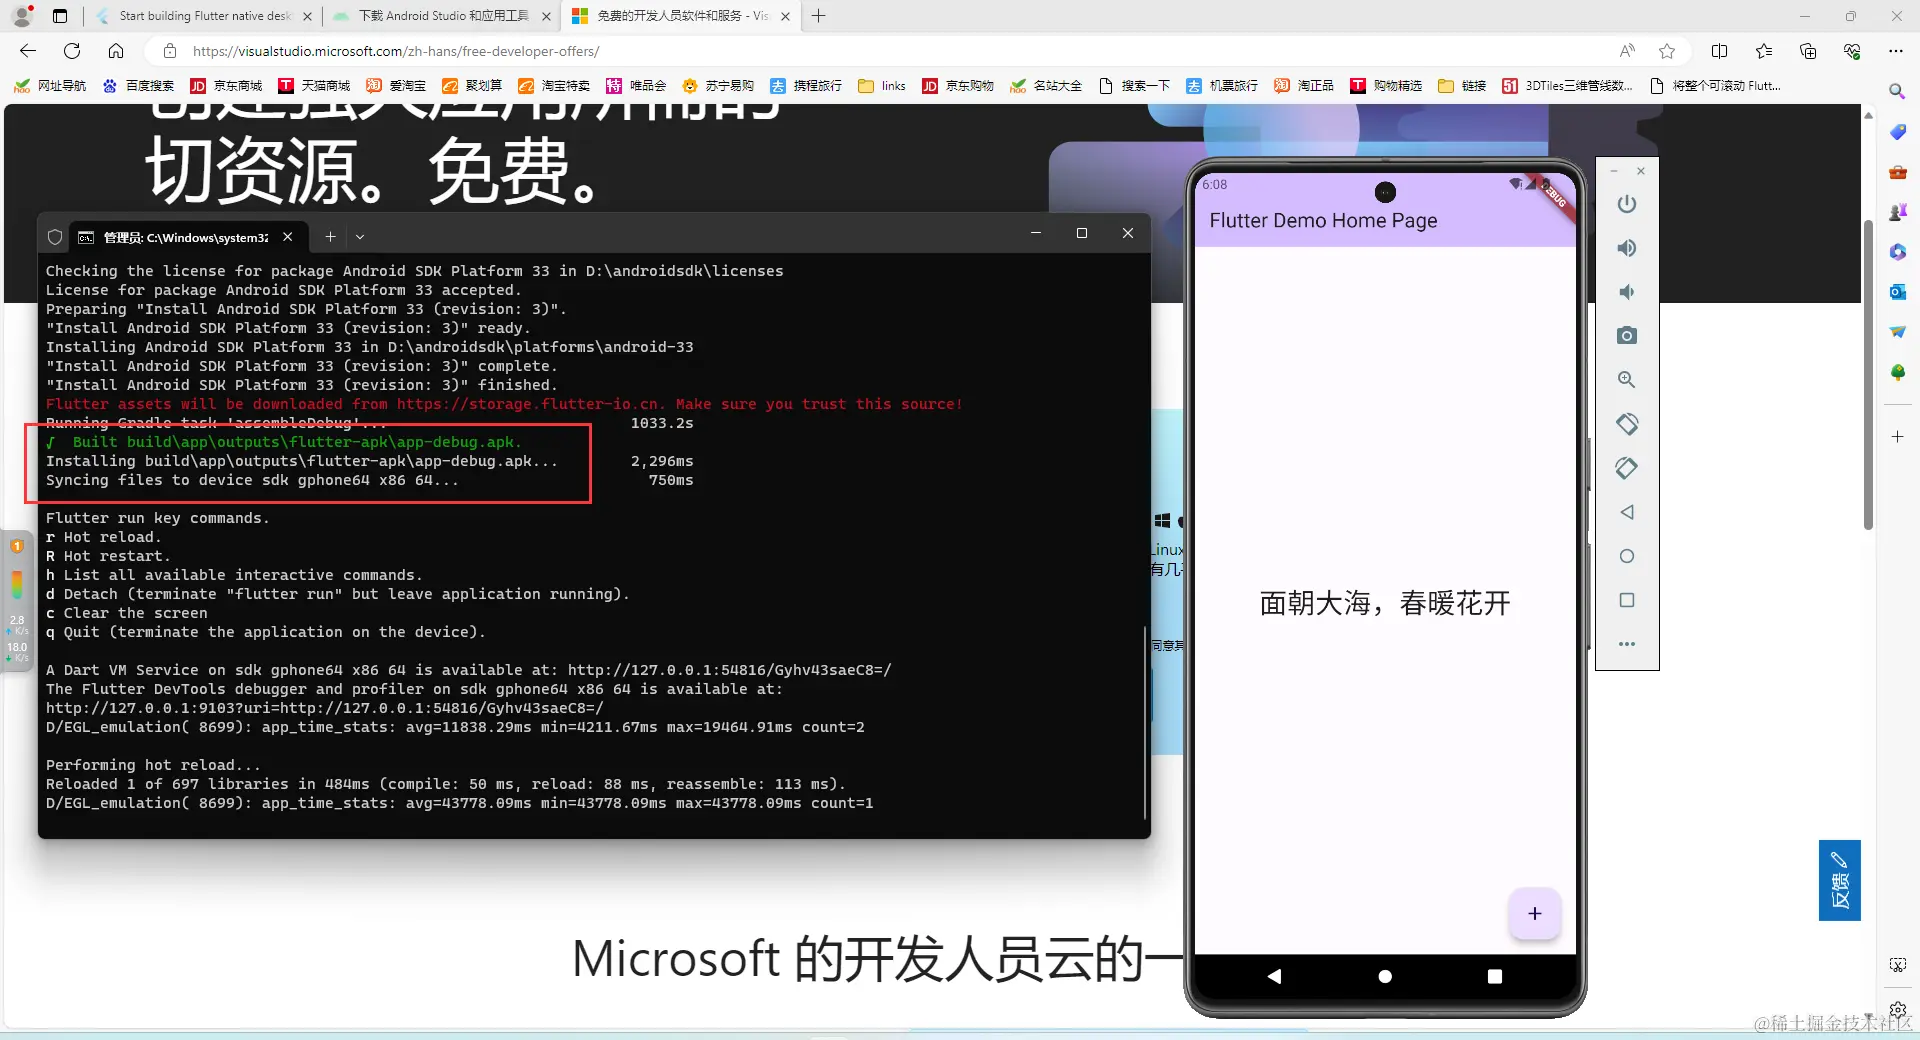Open a new terminal tab with the plus
Image resolution: width=1920 pixels, height=1040 pixels.
pyautogui.click(x=330, y=237)
